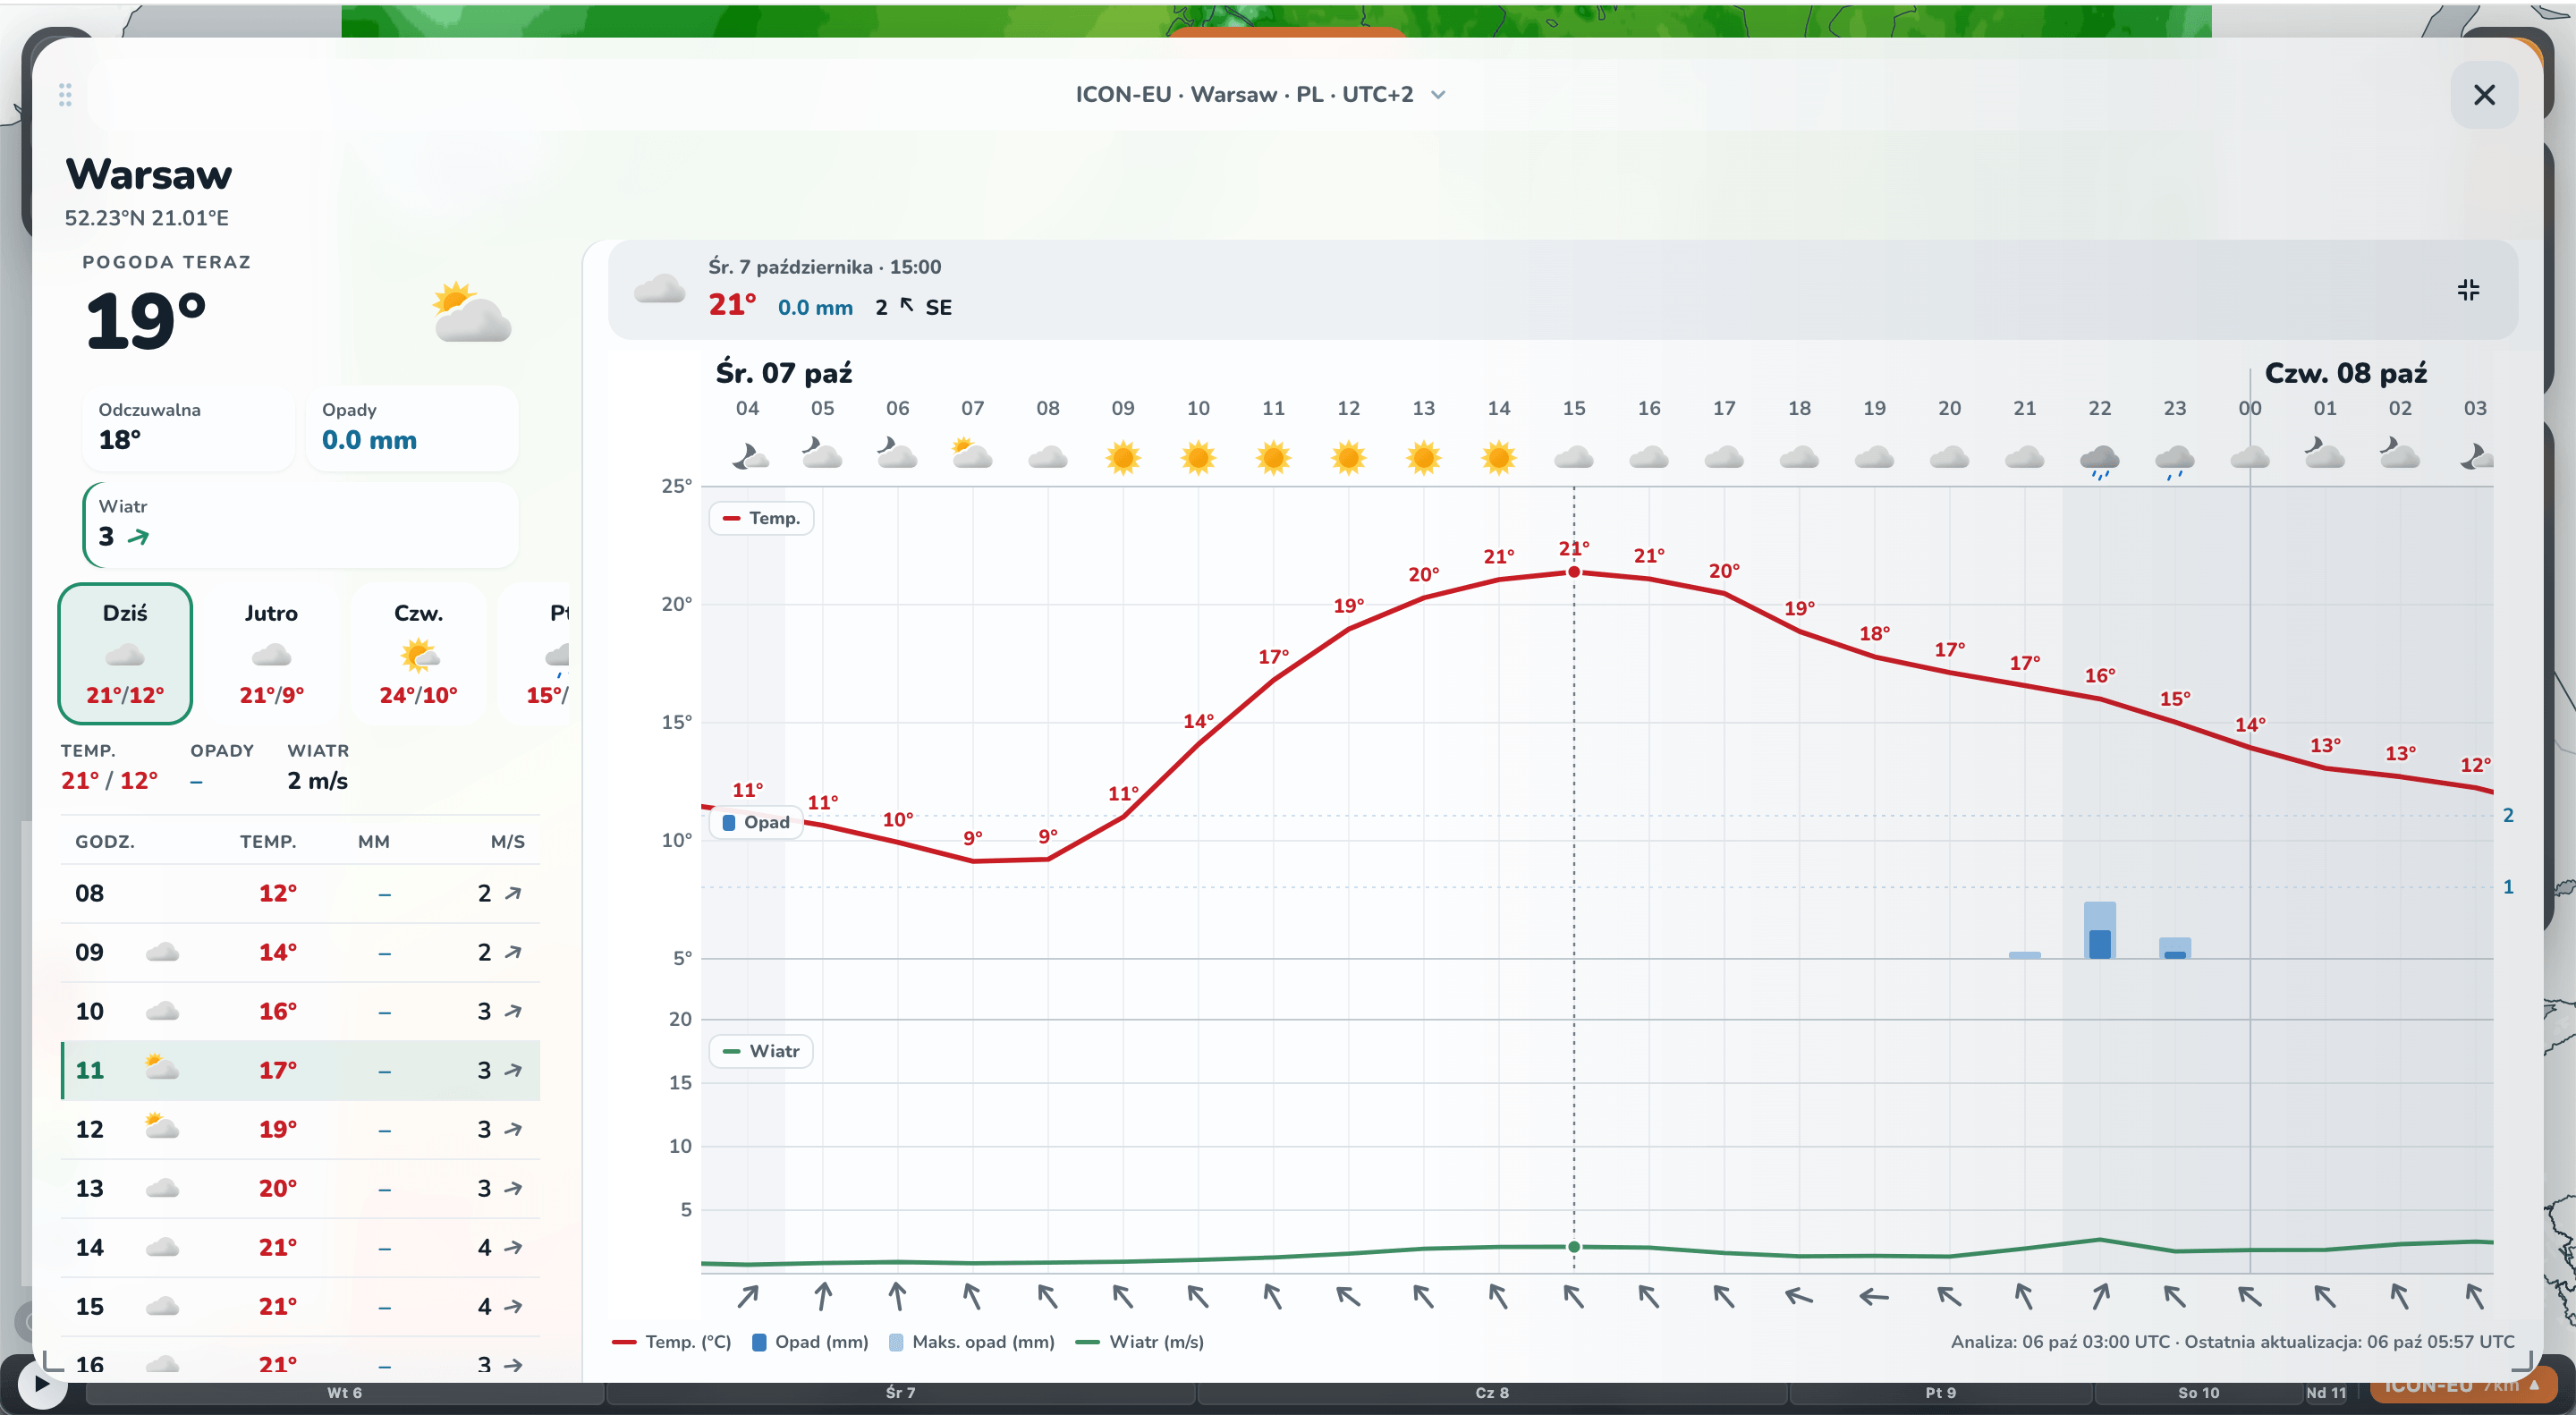The height and width of the screenshot is (1415, 2576).
Task: Click the cloud icon at hour 16
Action: [x=1649, y=458]
